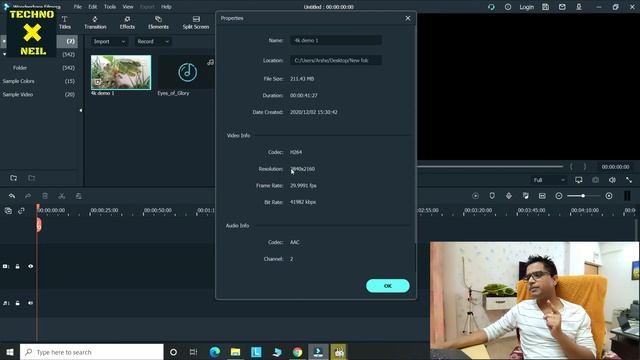Select the 4k demo 1 video thumbnail
This screenshot has width=640, height=360.
(121, 72)
